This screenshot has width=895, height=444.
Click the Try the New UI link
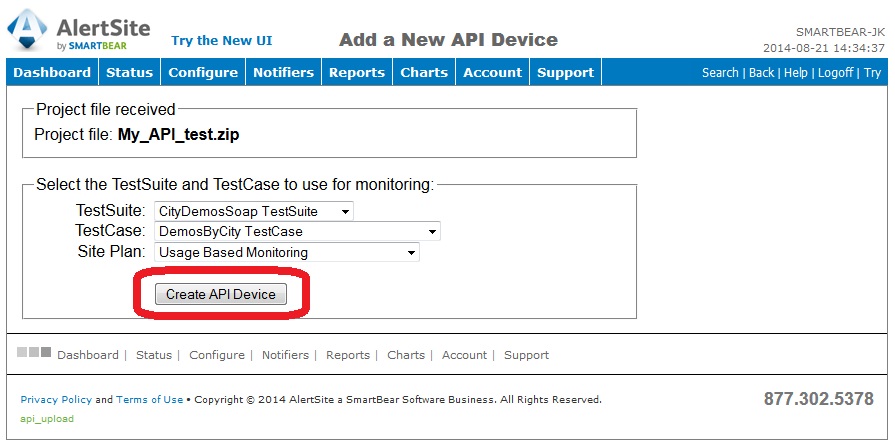click(221, 41)
